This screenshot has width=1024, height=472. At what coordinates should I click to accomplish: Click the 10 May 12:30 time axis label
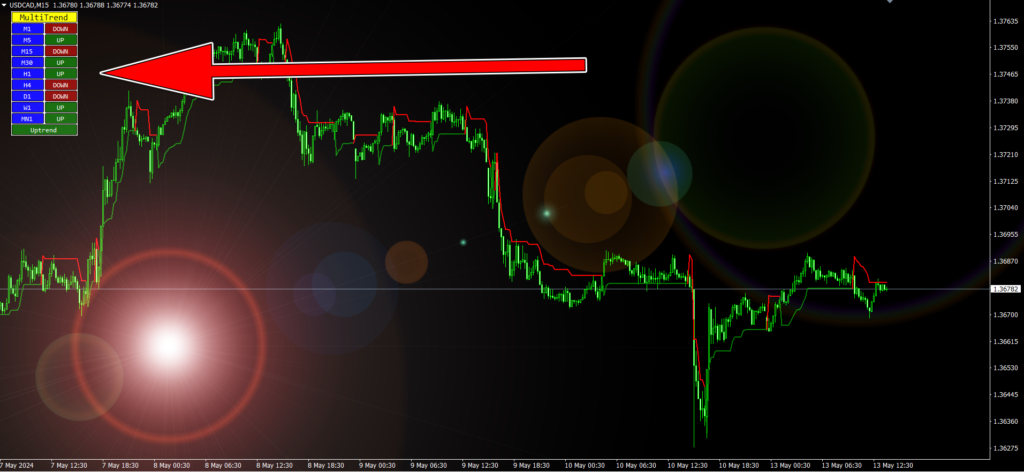[688, 465]
